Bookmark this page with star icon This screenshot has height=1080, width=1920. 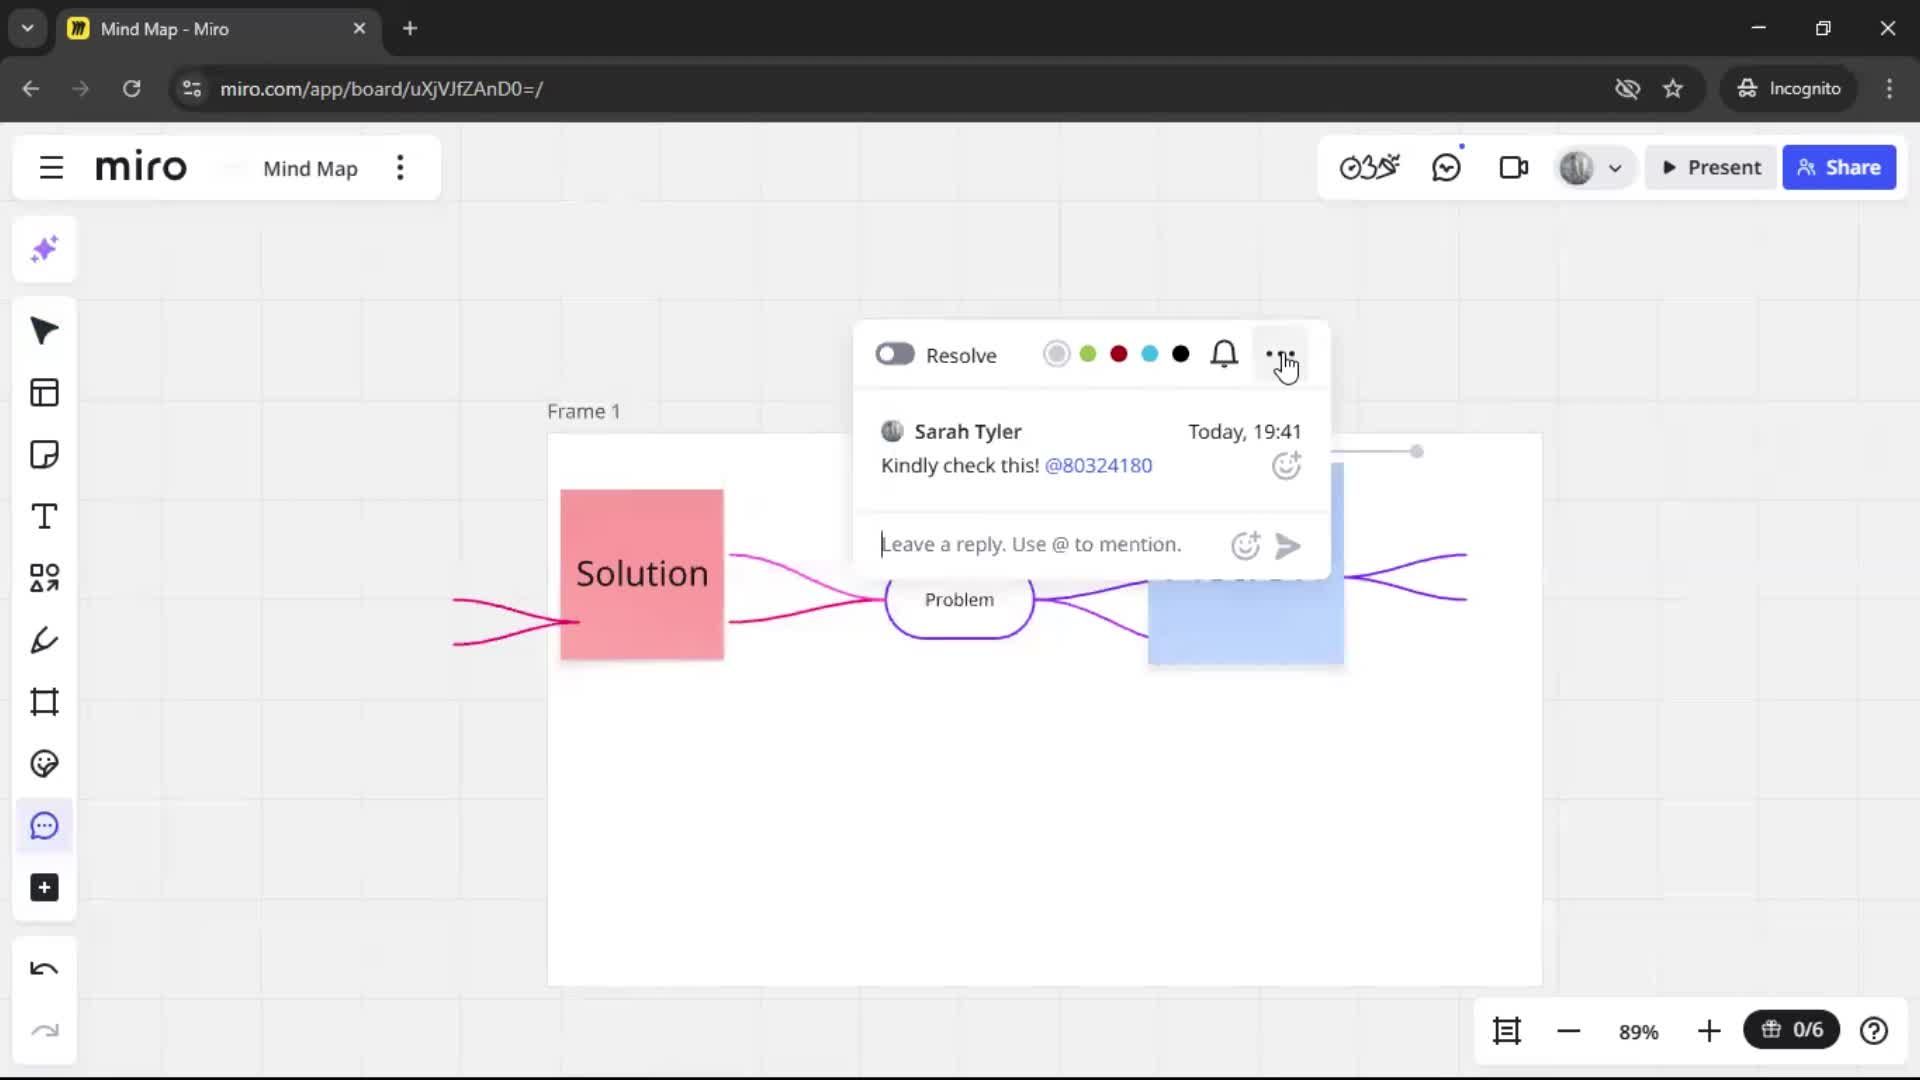coord(1673,88)
